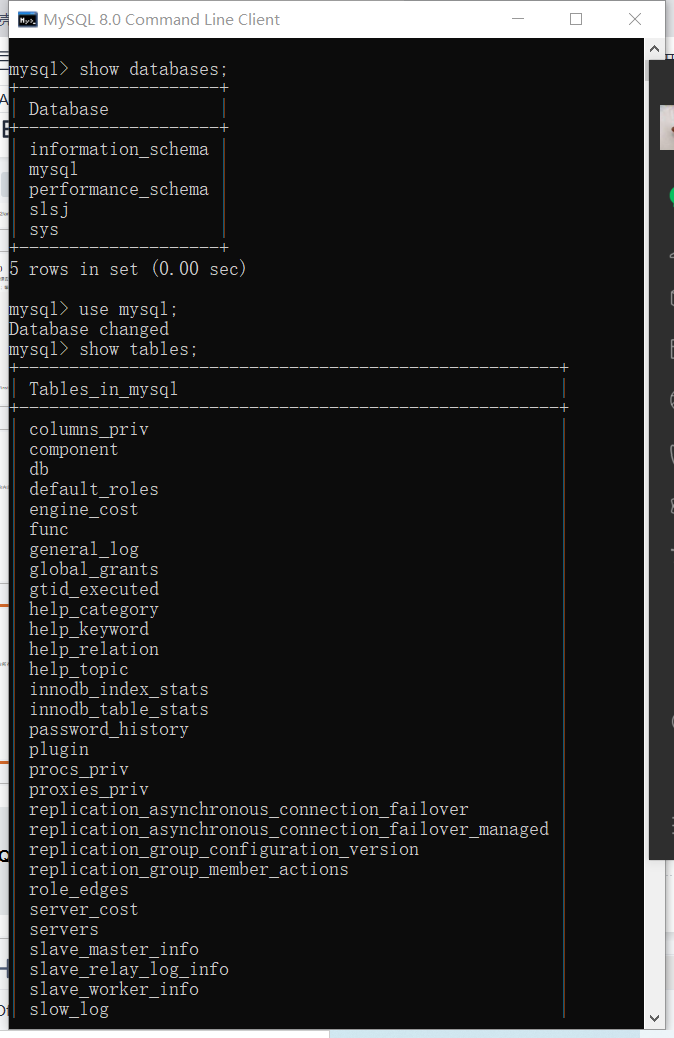Click the scrollbar down arrow
The image size is (674, 1038).
pyautogui.click(x=654, y=1018)
